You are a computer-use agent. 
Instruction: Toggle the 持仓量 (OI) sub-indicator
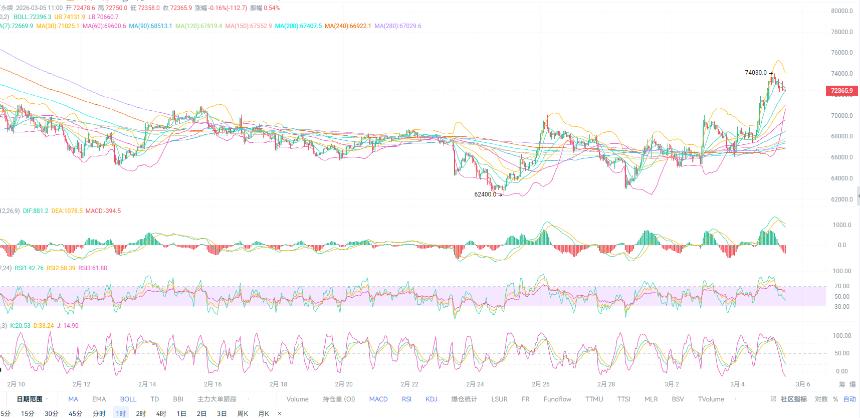[x=340, y=399]
